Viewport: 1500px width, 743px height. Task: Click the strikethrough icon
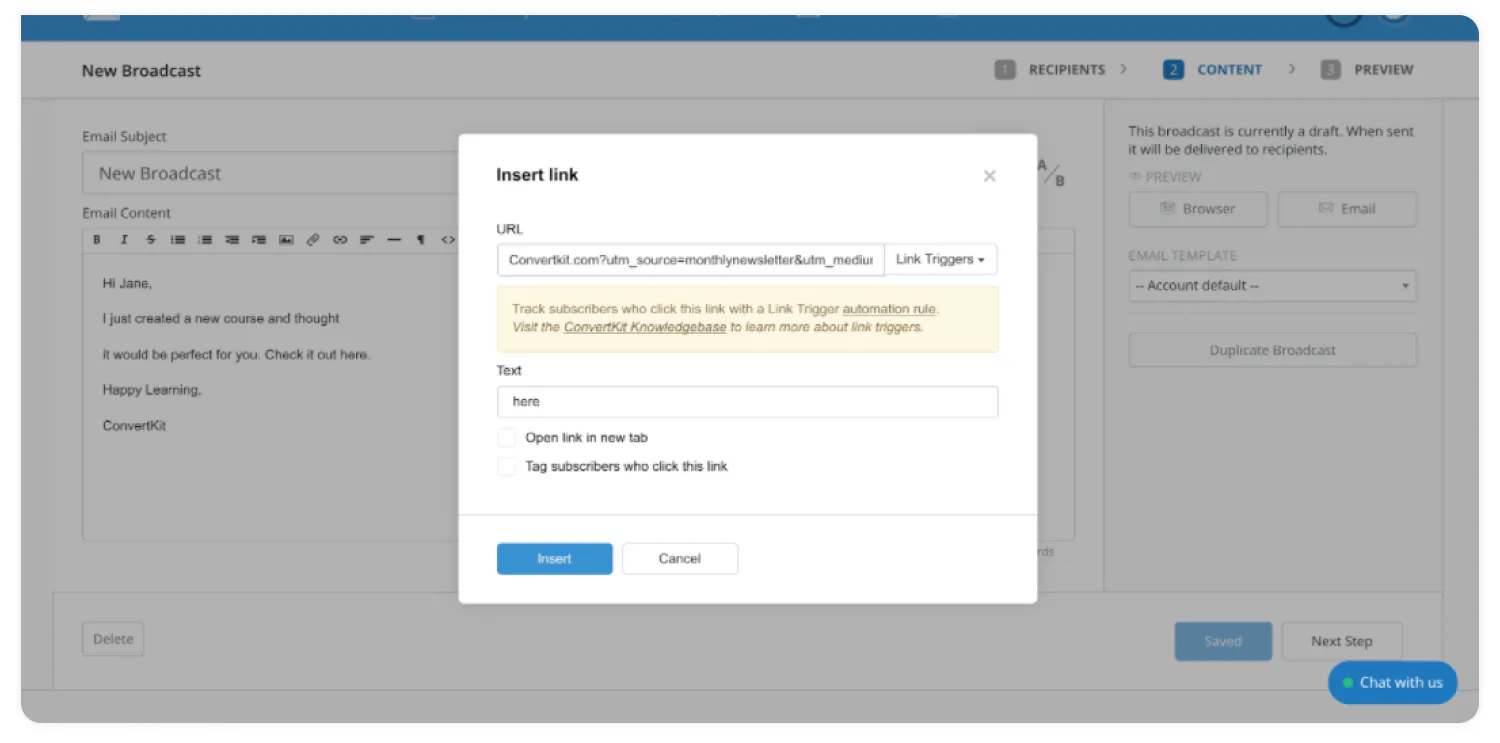pos(151,240)
